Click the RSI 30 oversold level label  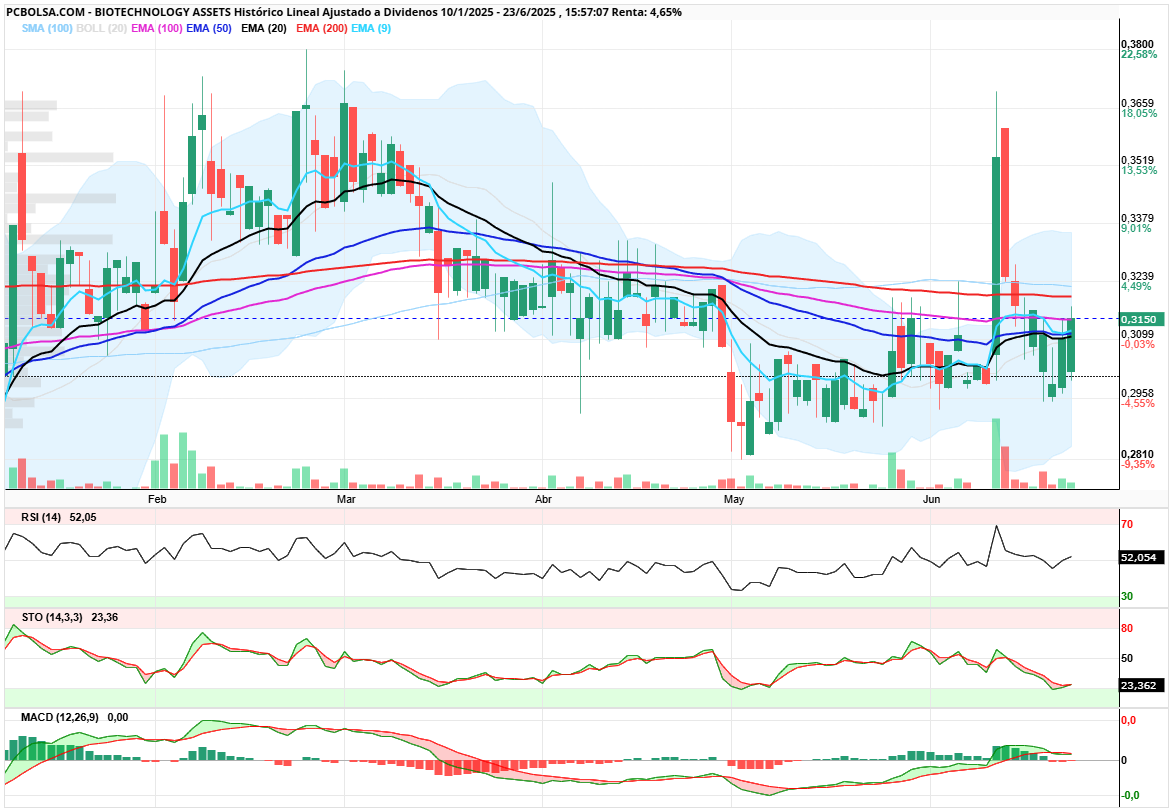(x=1127, y=596)
